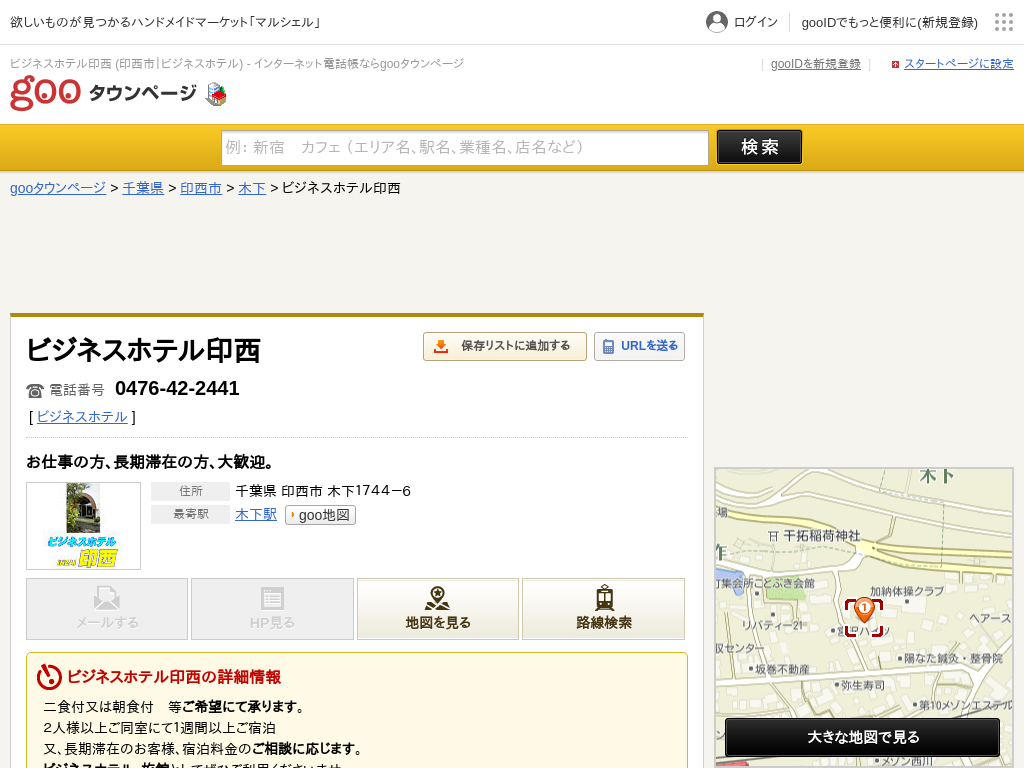Click the address 千葉県 印西市 木下1744−6
This screenshot has width=1024, height=768.
[323, 491]
